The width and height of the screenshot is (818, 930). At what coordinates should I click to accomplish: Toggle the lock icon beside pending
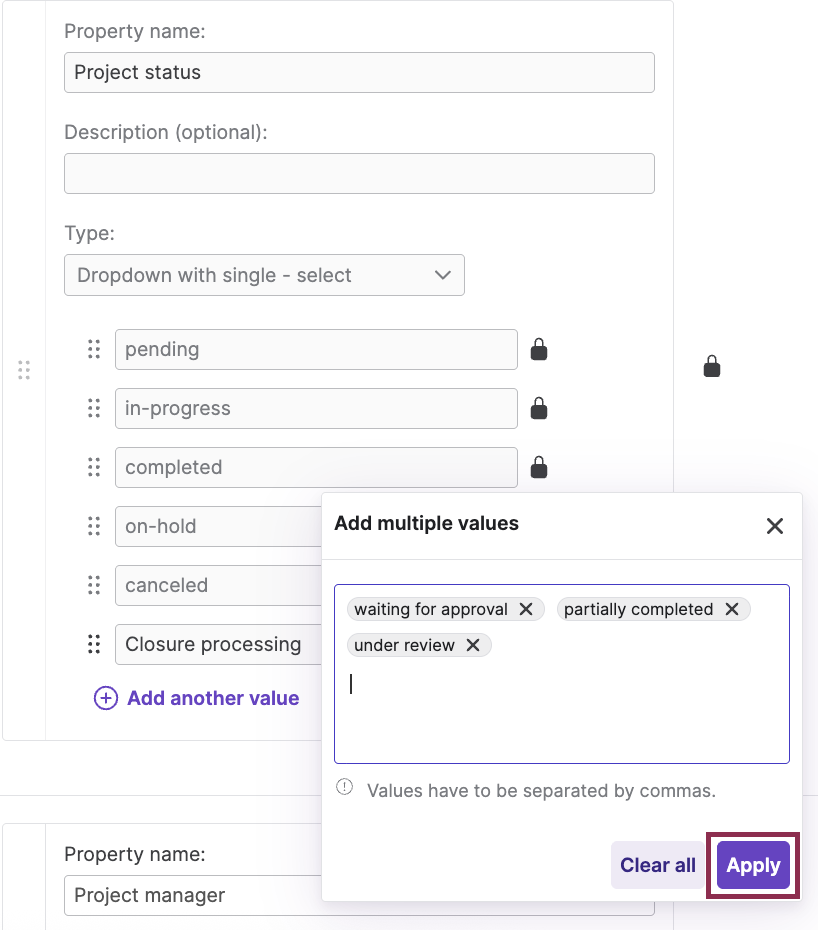click(539, 349)
